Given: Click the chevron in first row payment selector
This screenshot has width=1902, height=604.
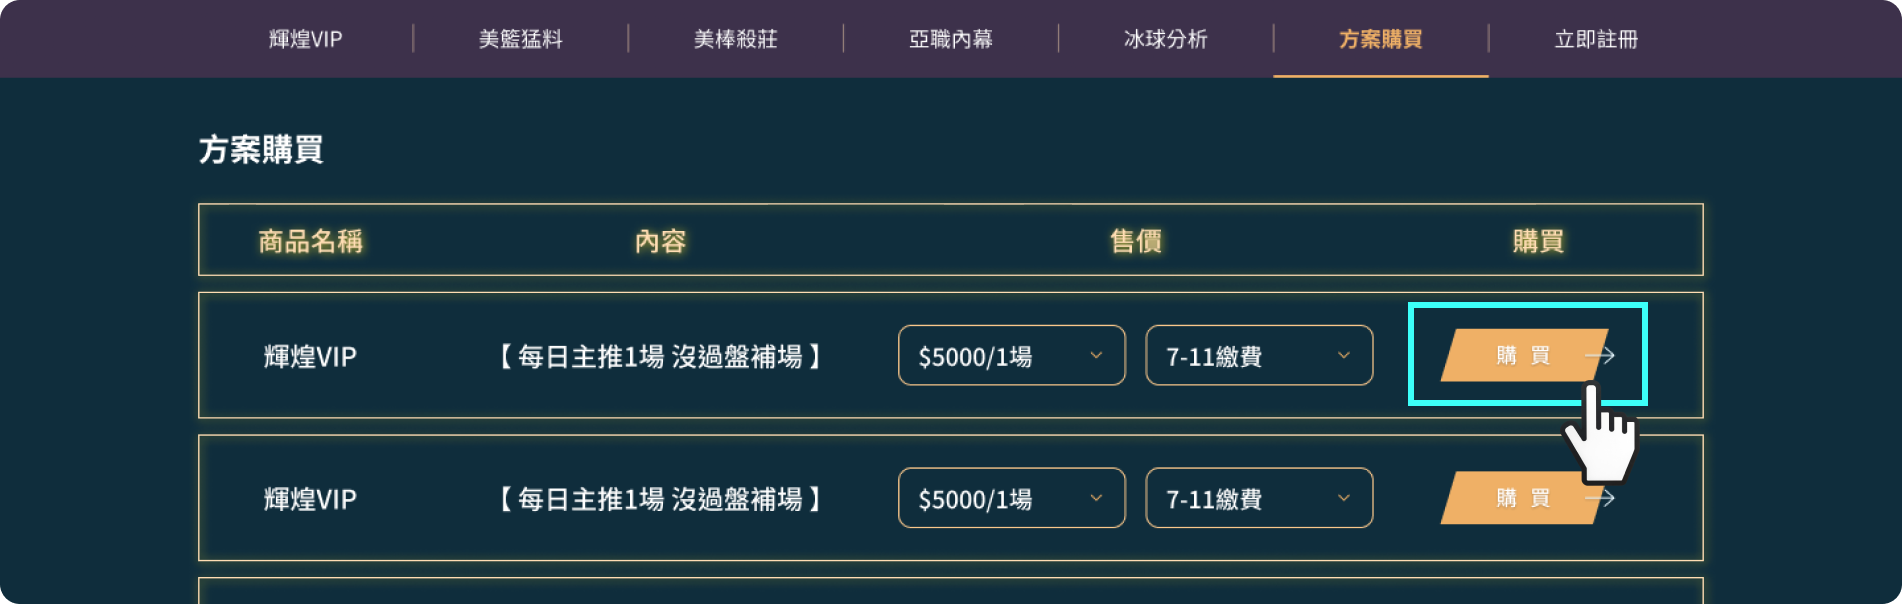Looking at the screenshot, I should point(1344,356).
